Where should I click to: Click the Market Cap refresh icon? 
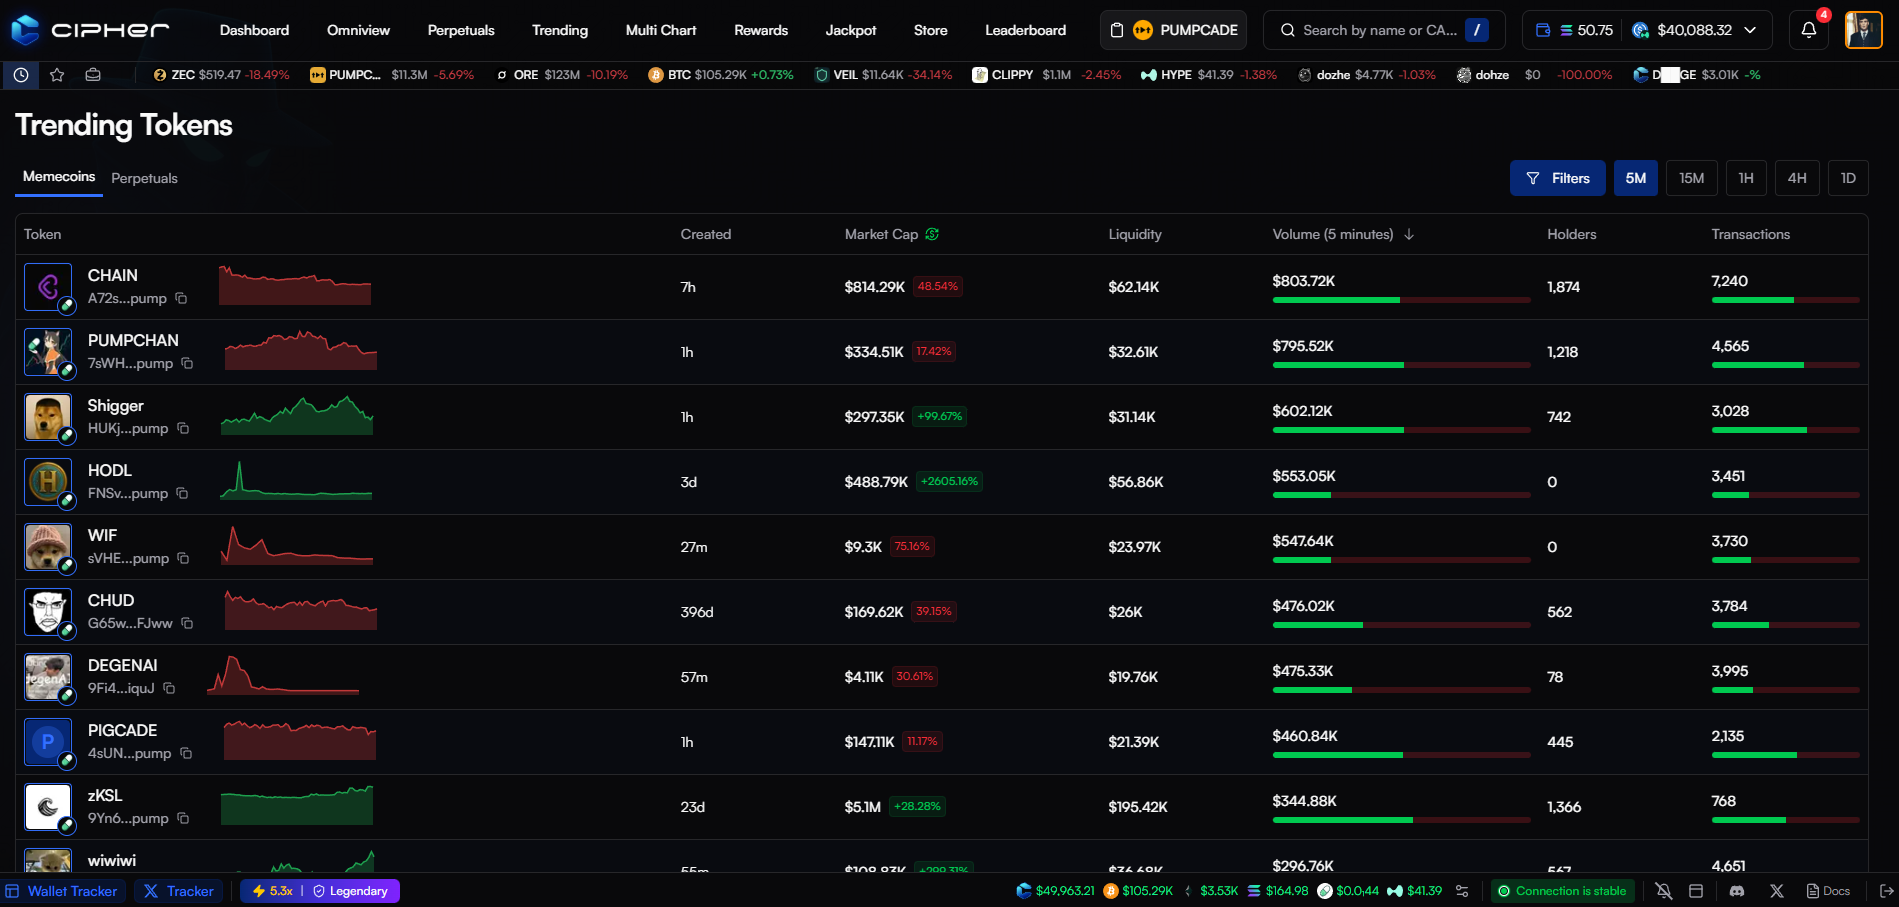pyautogui.click(x=932, y=234)
